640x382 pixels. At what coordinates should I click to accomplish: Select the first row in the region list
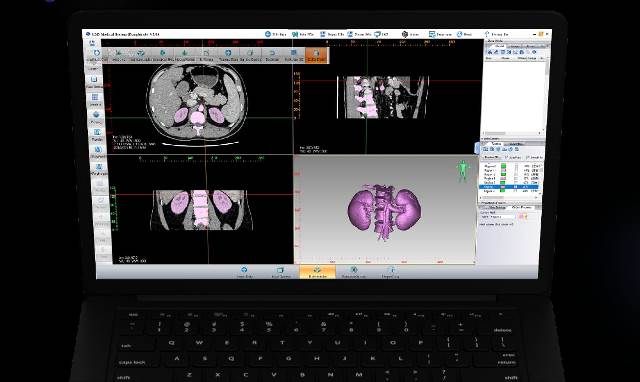(511, 166)
